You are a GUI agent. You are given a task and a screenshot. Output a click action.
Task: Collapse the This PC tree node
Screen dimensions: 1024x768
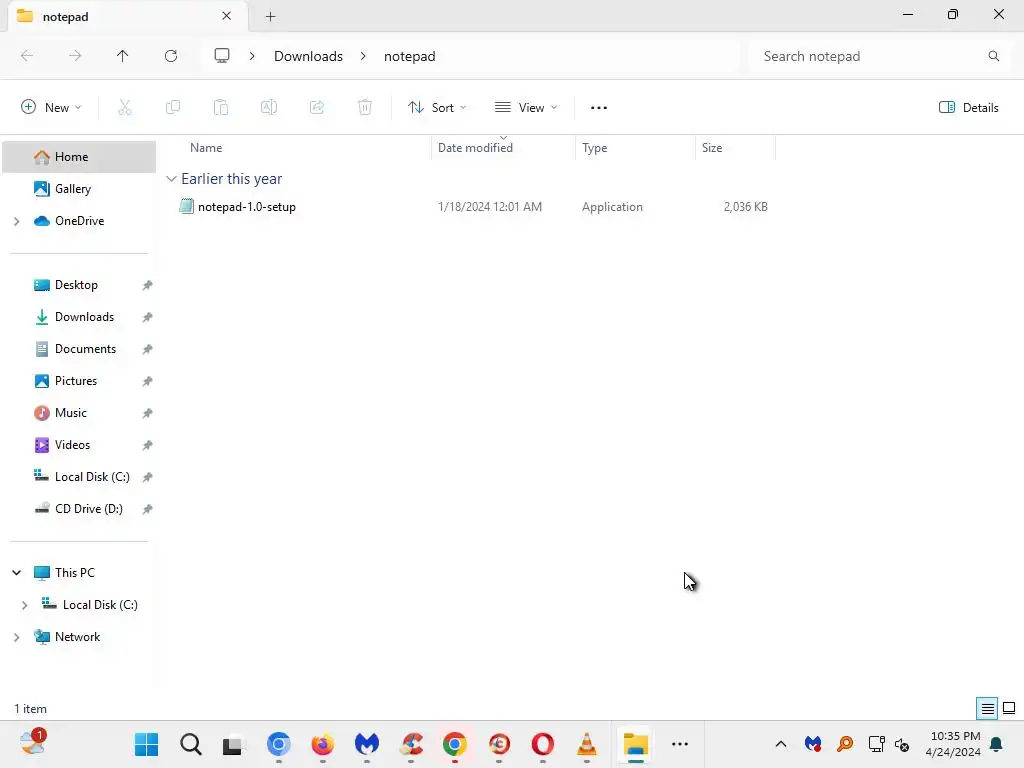[17, 573]
